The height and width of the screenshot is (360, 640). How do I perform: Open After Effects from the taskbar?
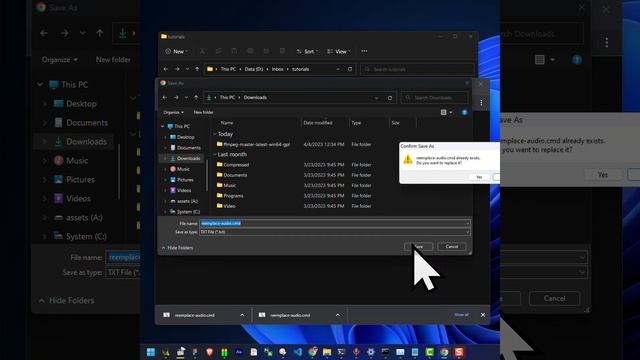(x=239, y=352)
